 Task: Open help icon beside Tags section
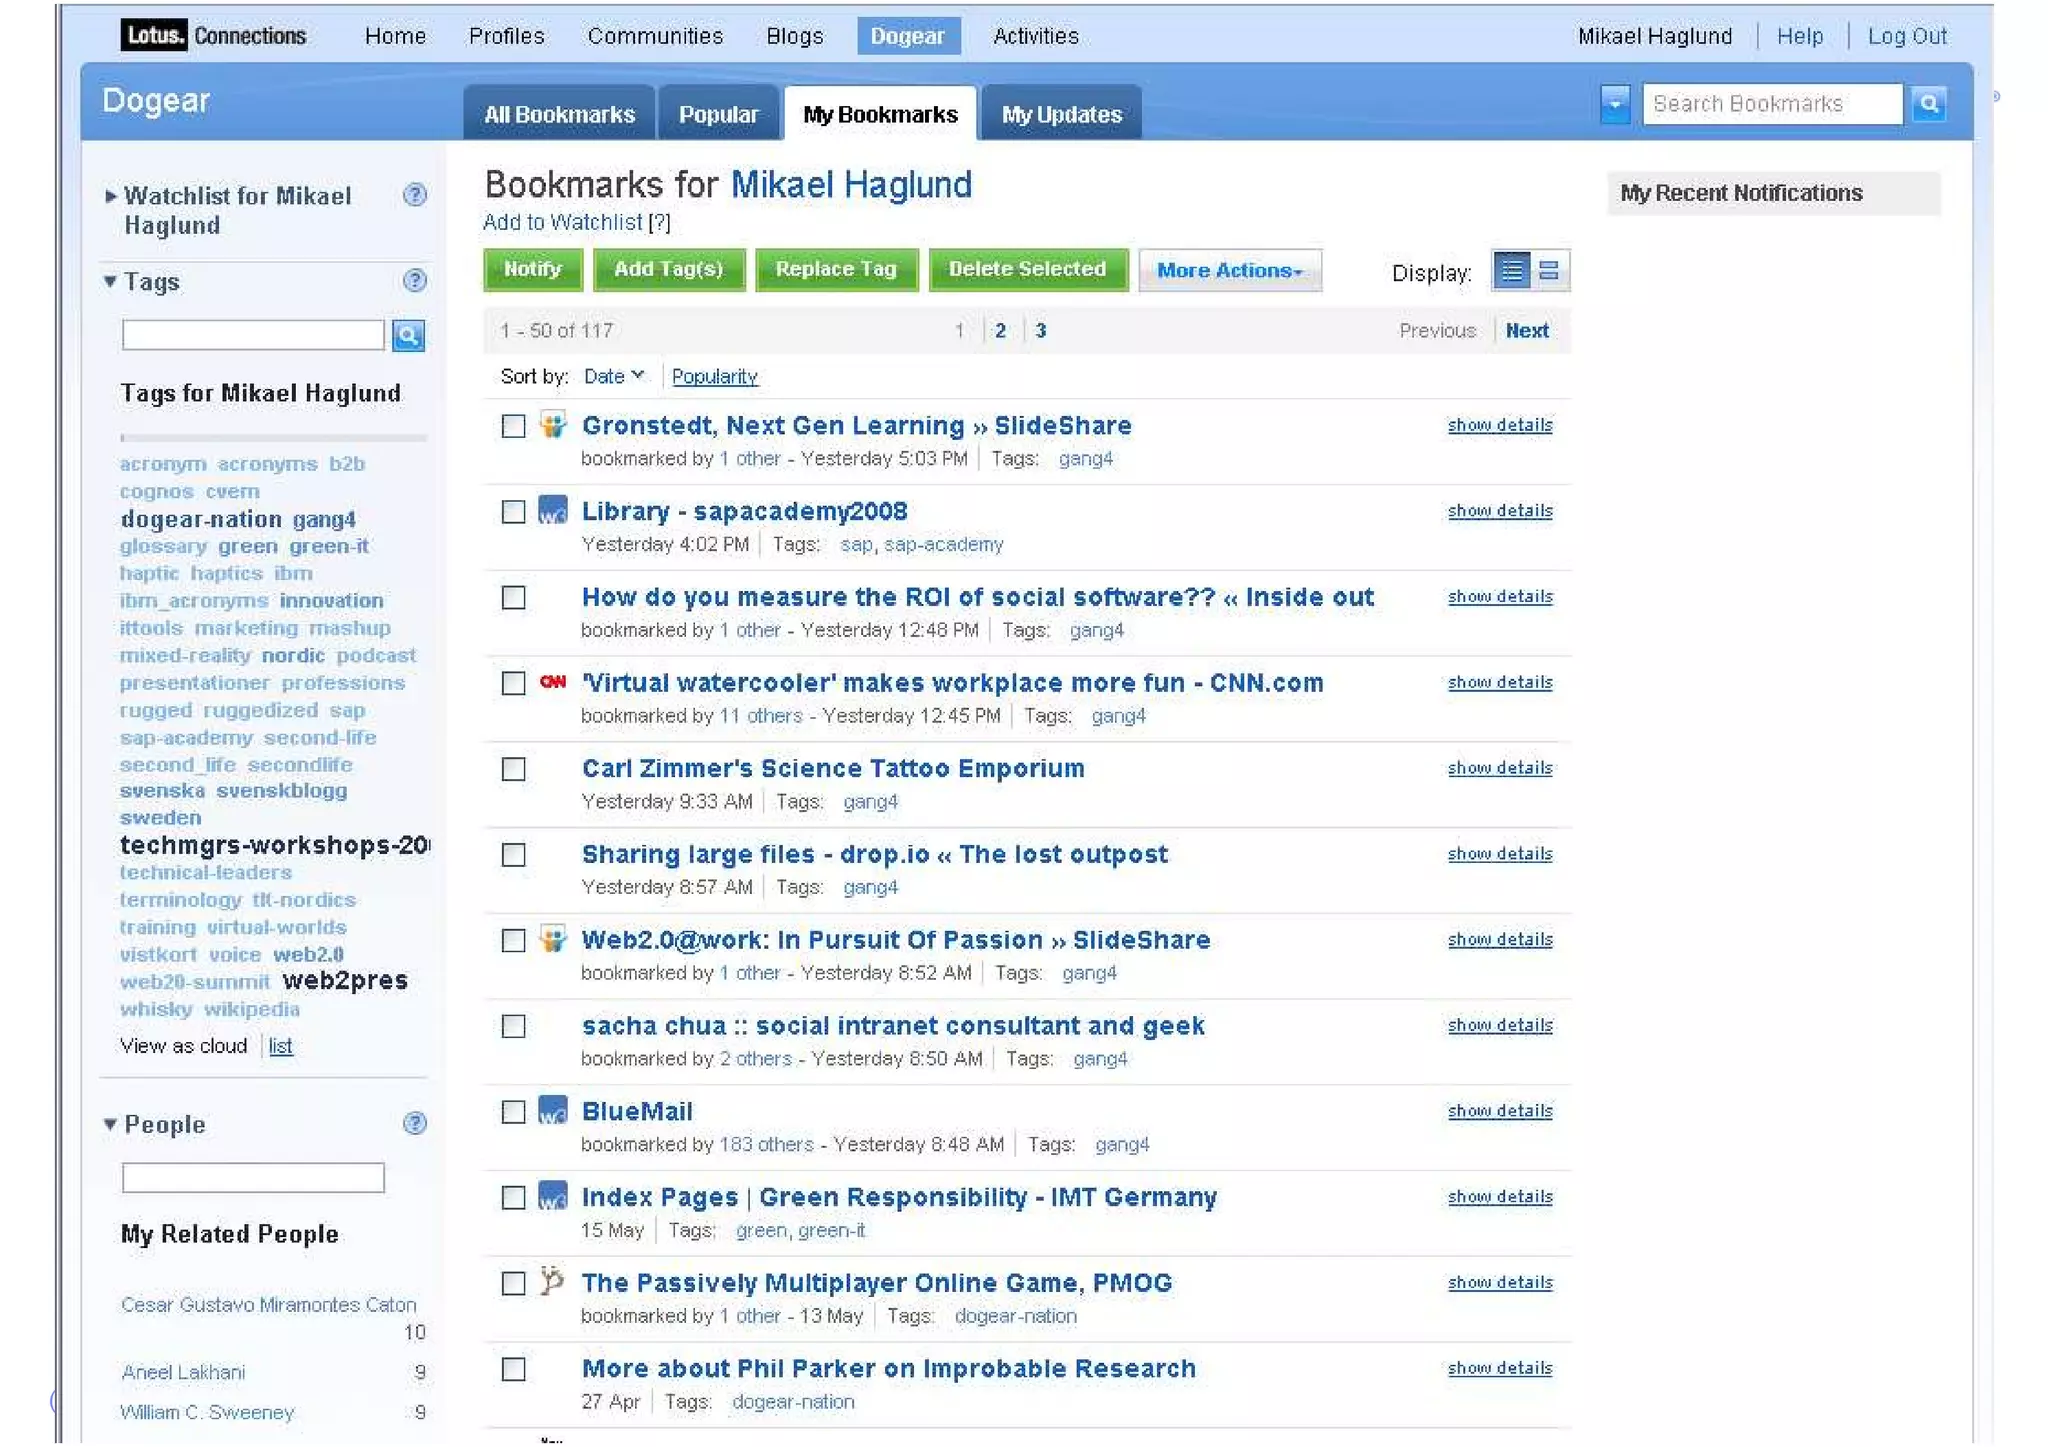414,281
